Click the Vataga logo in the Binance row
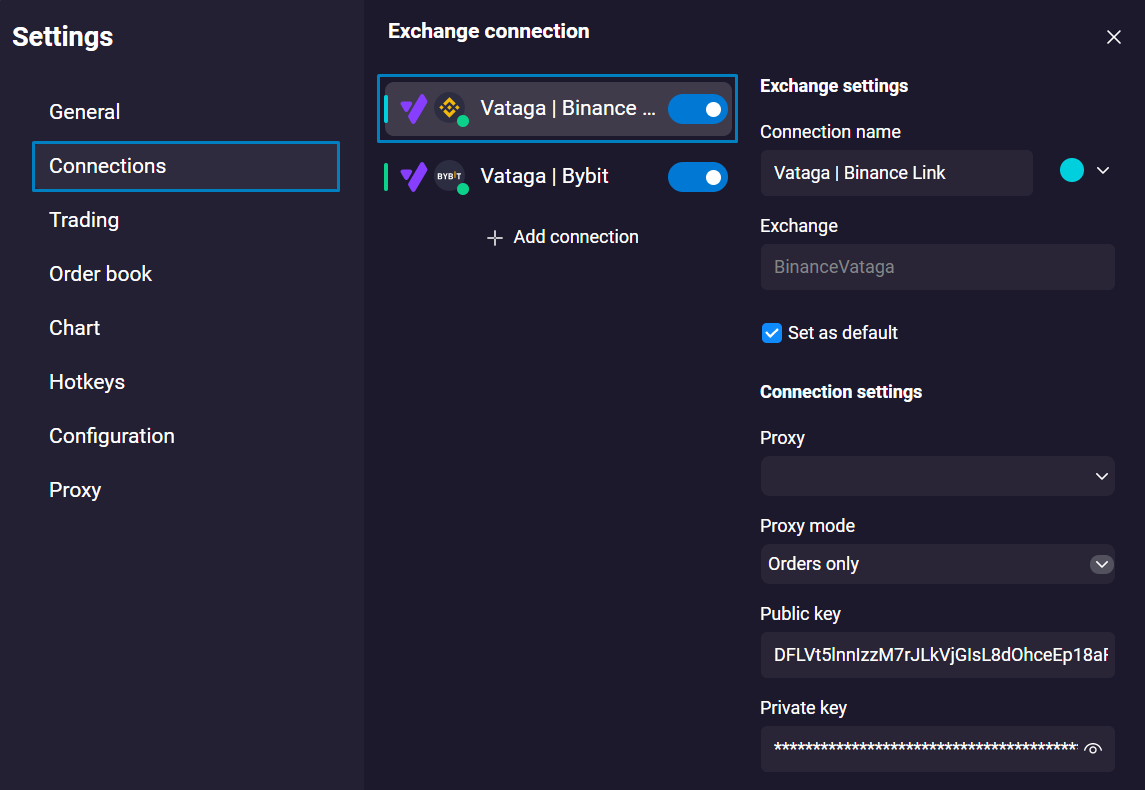Image resolution: width=1145 pixels, height=790 pixels. tap(413, 109)
